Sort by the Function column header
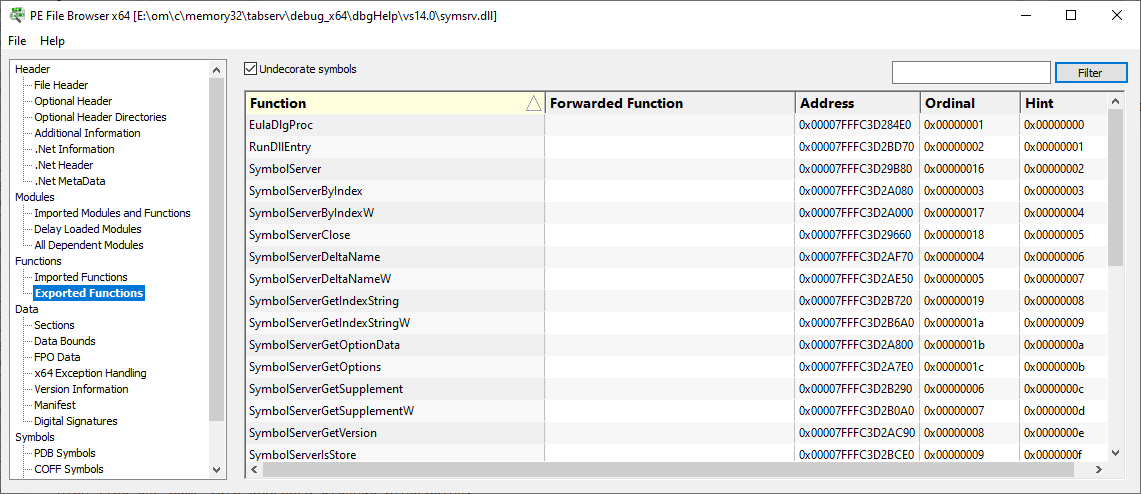The width and height of the screenshot is (1141, 494). pyautogui.click(x=395, y=103)
